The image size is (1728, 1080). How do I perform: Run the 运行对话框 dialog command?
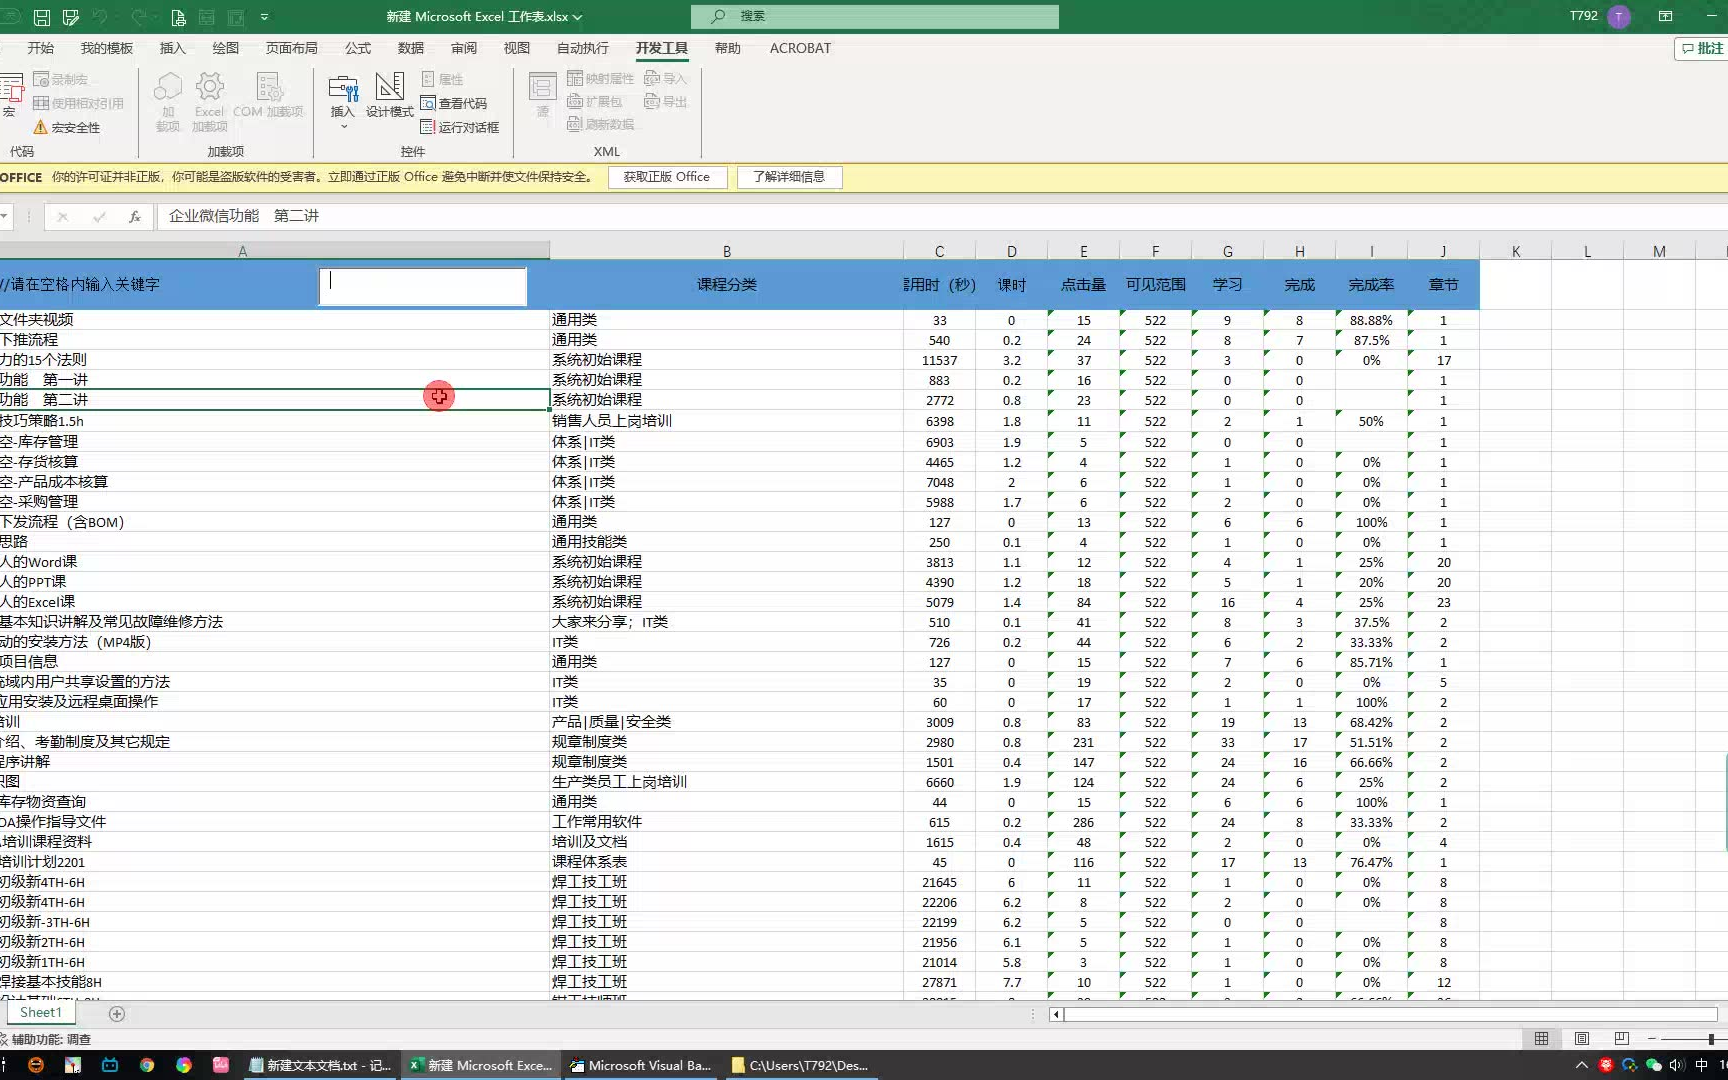click(460, 126)
